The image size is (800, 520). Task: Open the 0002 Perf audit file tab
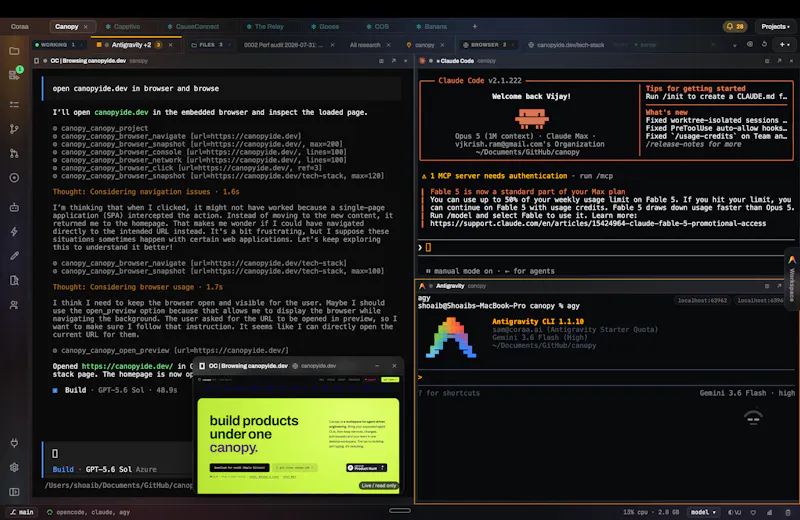(283, 45)
